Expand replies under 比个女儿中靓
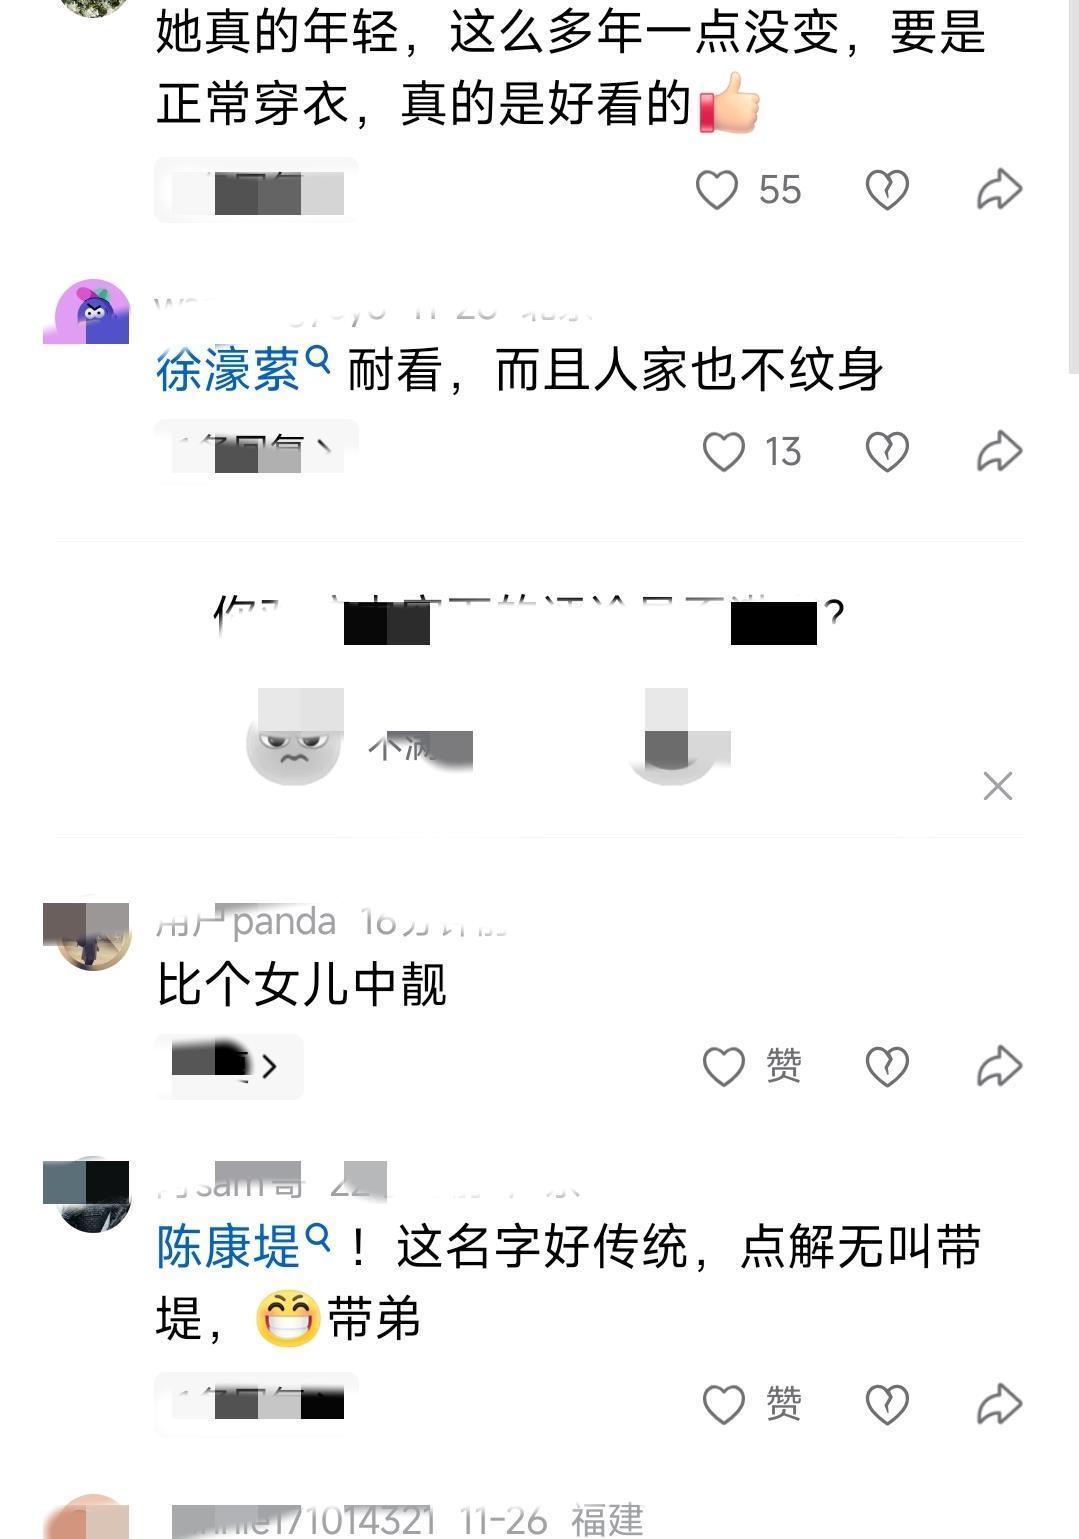 [x=229, y=1067]
